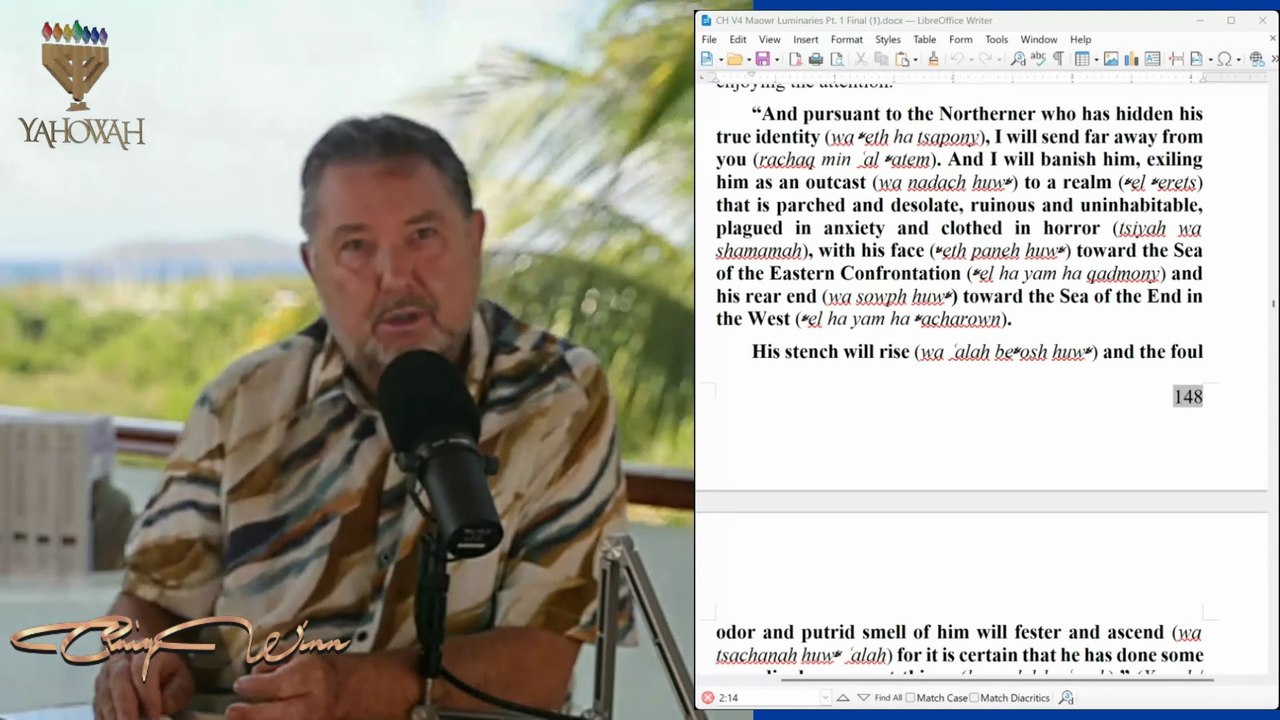Insert a chart

pos(1131,59)
